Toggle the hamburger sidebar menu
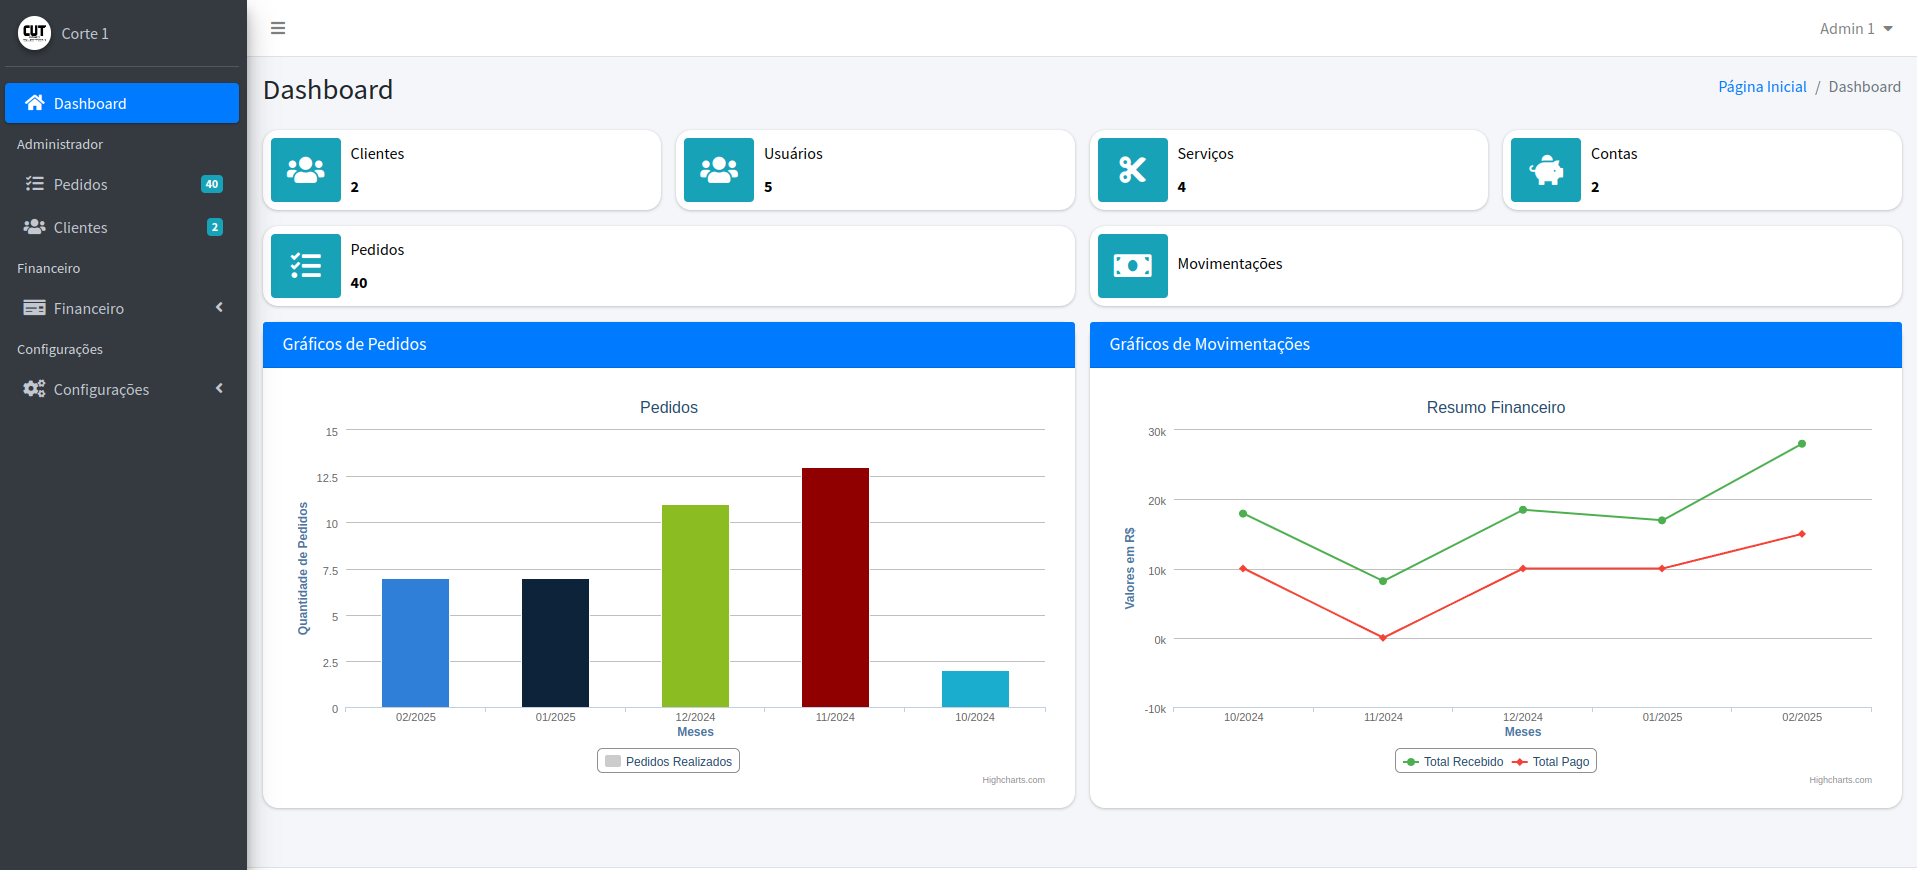The height and width of the screenshot is (870, 1917). 278,28
